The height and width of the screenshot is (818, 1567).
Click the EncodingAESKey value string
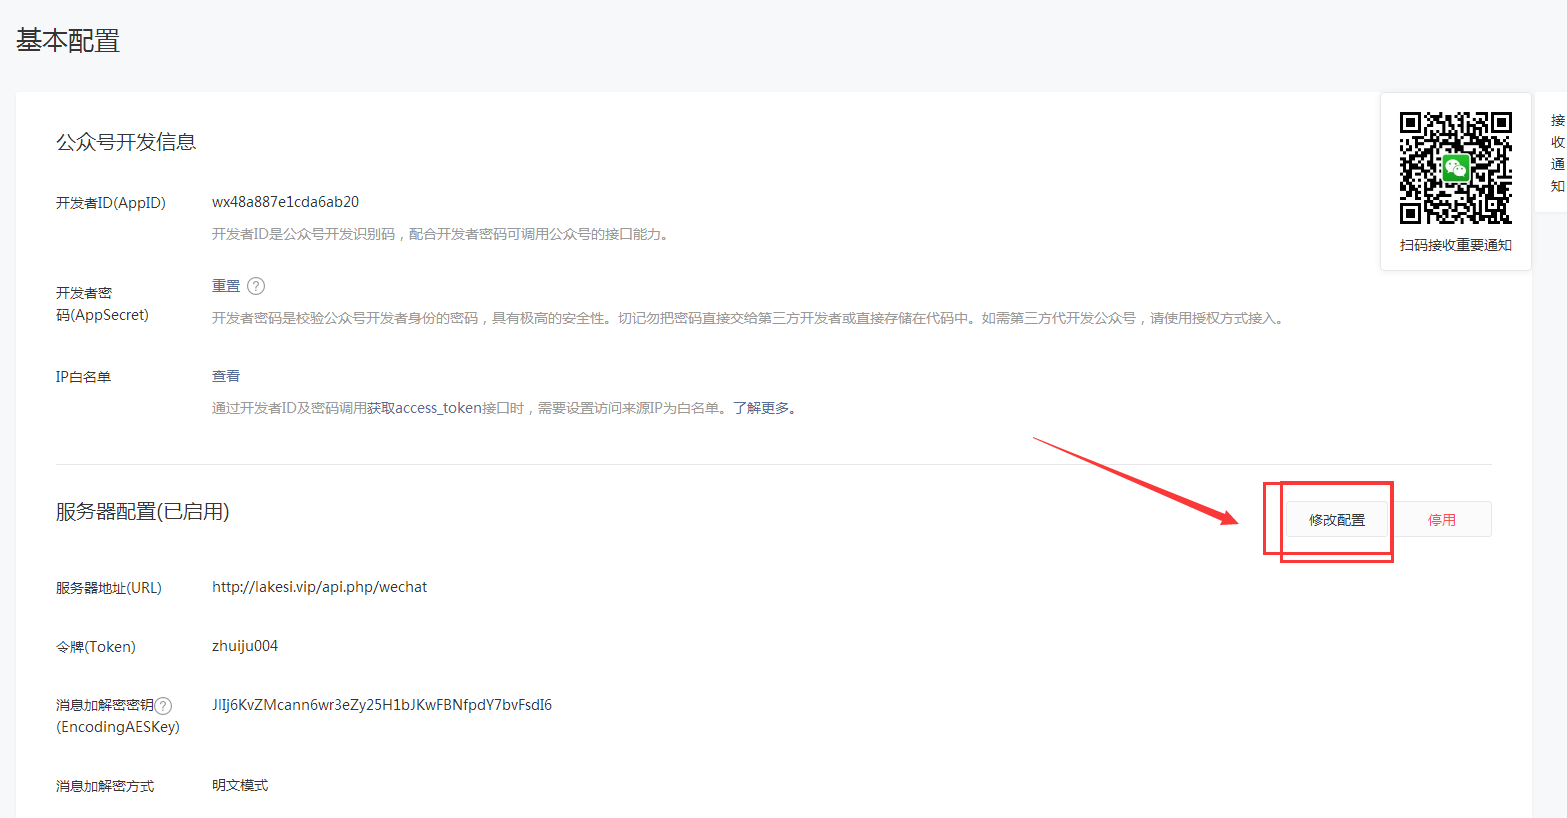point(382,705)
